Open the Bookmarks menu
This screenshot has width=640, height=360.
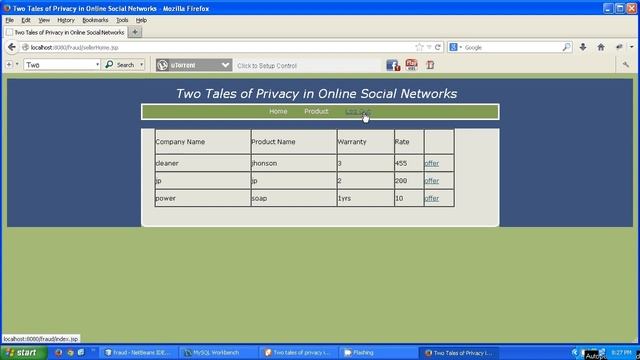[95, 20]
